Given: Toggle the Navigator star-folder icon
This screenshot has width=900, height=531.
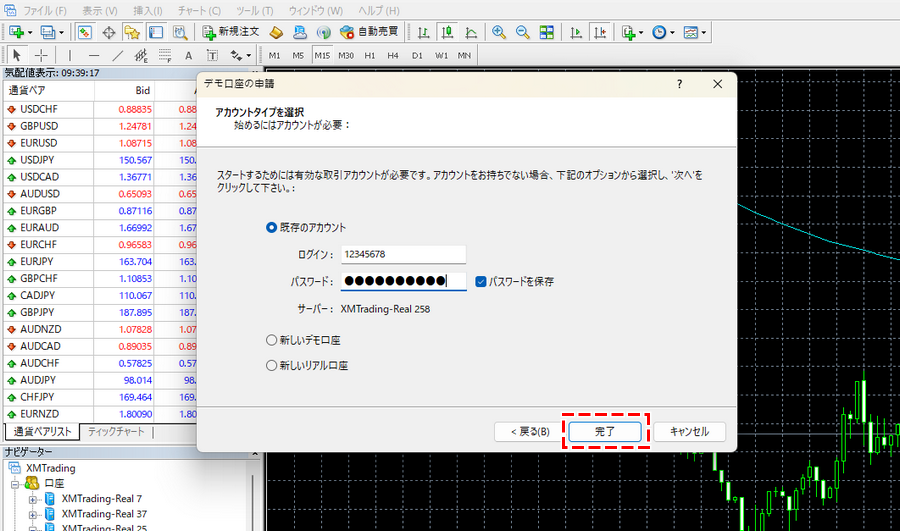Looking at the screenshot, I should (x=133, y=32).
